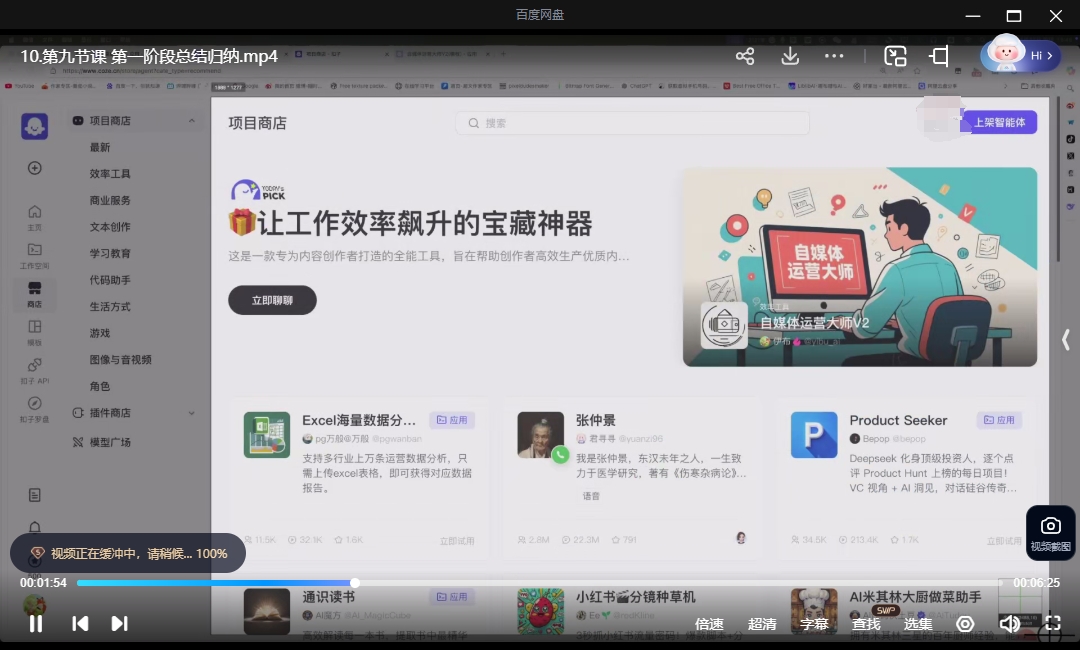1080x650 pixels.
Task: Click the 搜索 search field
Action: click(632, 123)
